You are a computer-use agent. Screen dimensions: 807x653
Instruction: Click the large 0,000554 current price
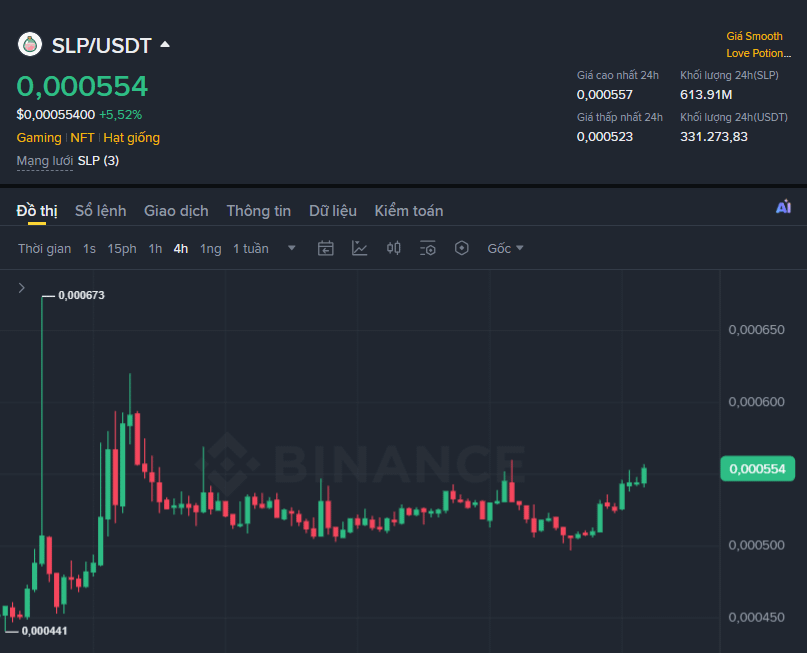(x=82, y=86)
